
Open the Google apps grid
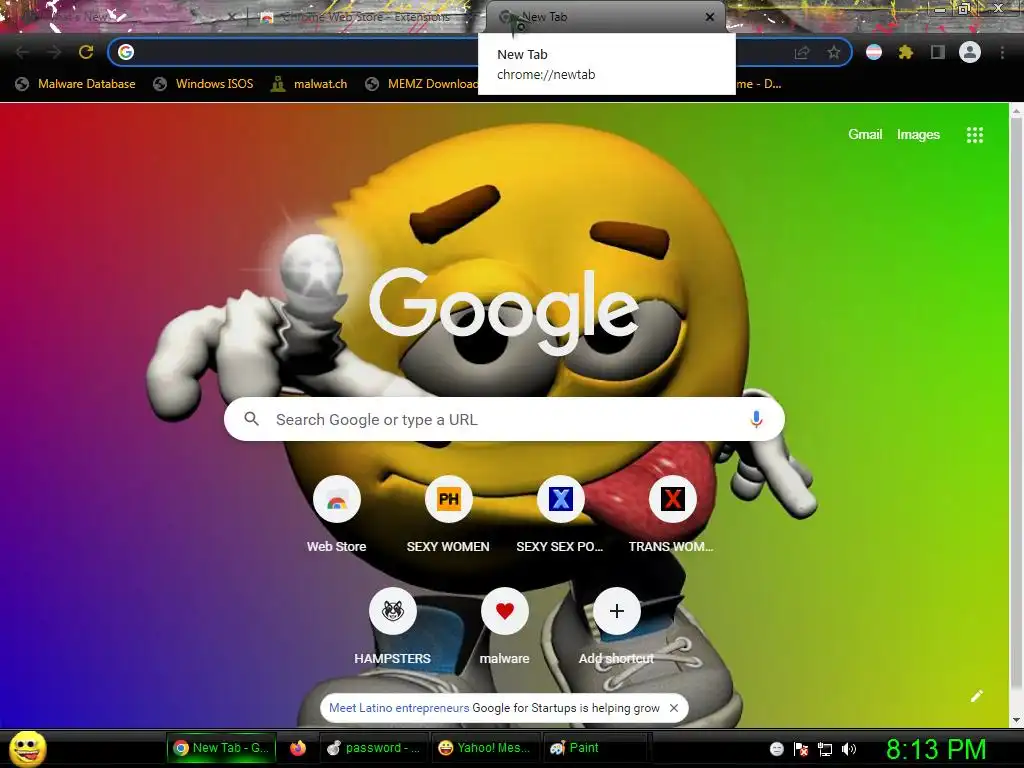coord(974,135)
